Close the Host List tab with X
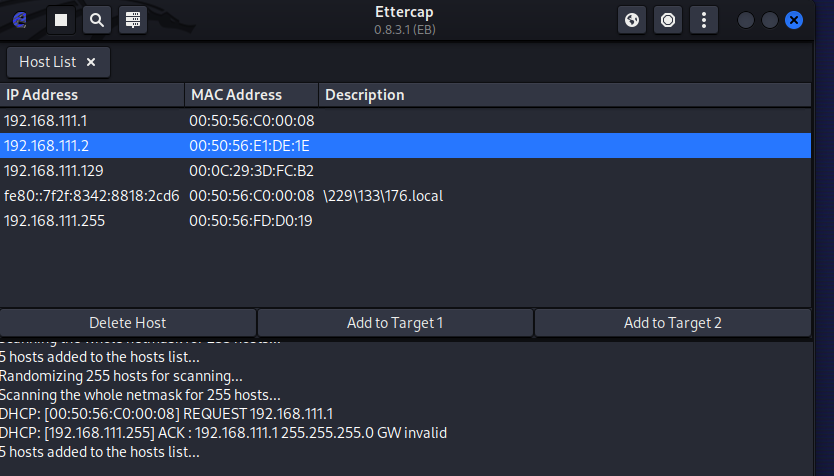Screen dimensions: 834x476 click(x=91, y=62)
